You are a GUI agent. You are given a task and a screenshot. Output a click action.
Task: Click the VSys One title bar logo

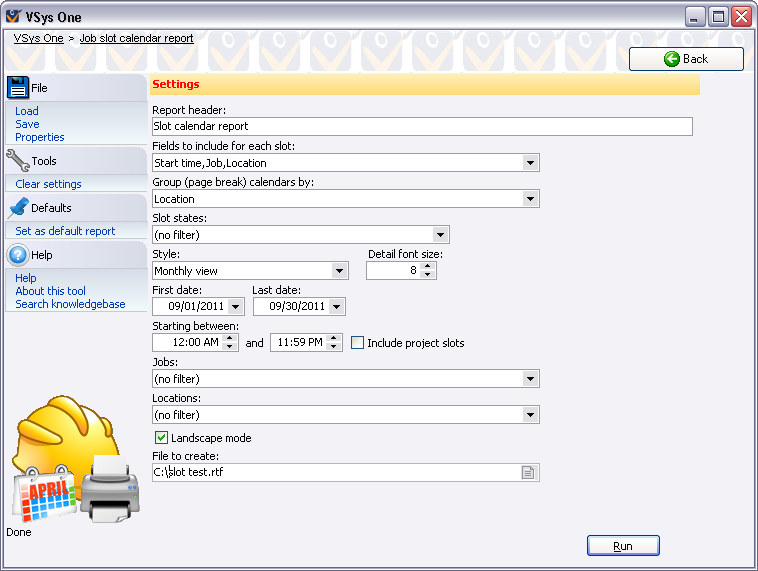[x=13, y=17]
